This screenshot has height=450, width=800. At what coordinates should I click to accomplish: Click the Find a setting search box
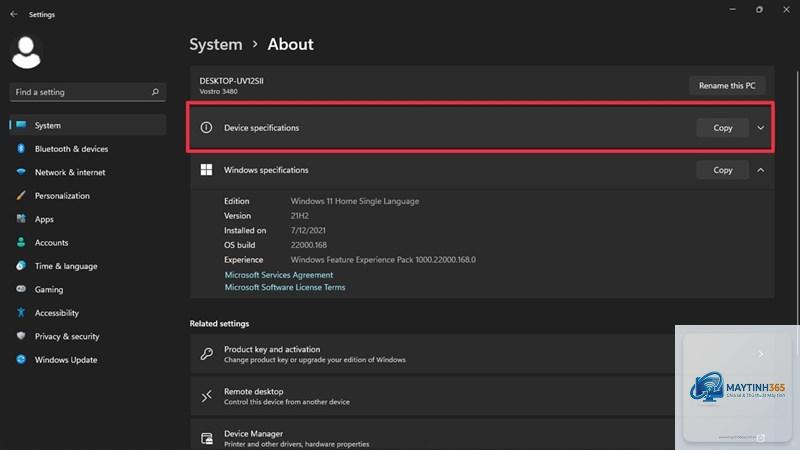click(88, 92)
